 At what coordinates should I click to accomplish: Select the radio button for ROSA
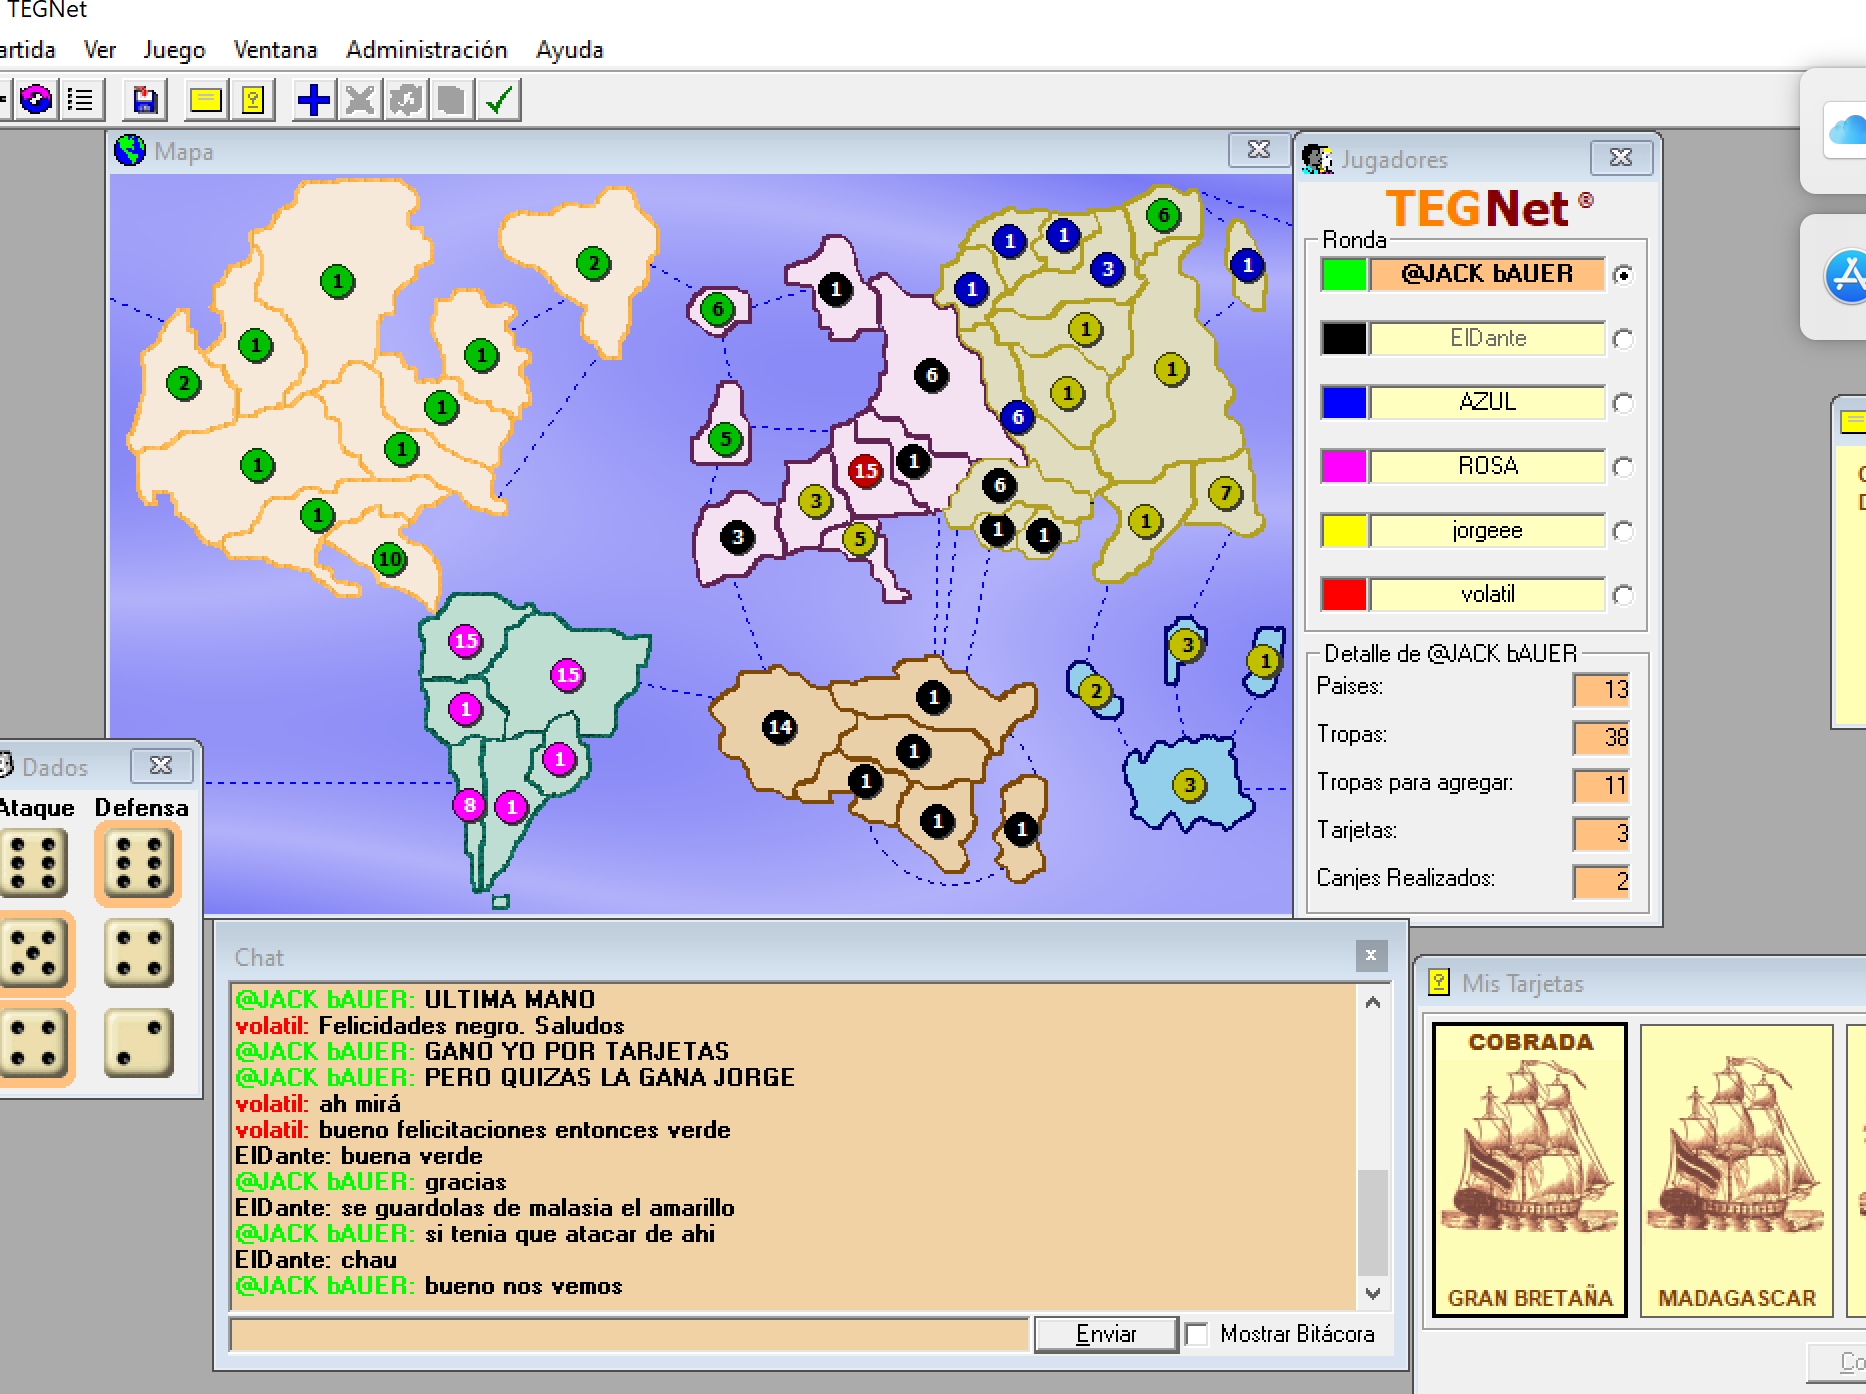(1623, 467)
